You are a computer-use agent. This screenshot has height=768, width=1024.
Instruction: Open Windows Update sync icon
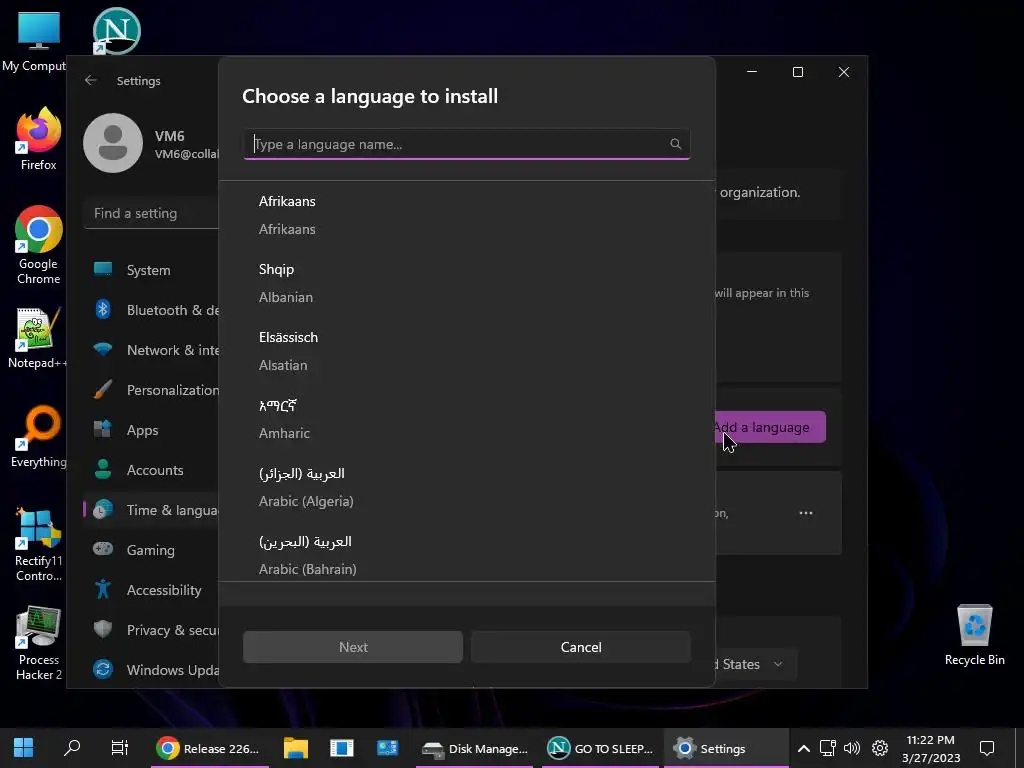pos(103,669)
